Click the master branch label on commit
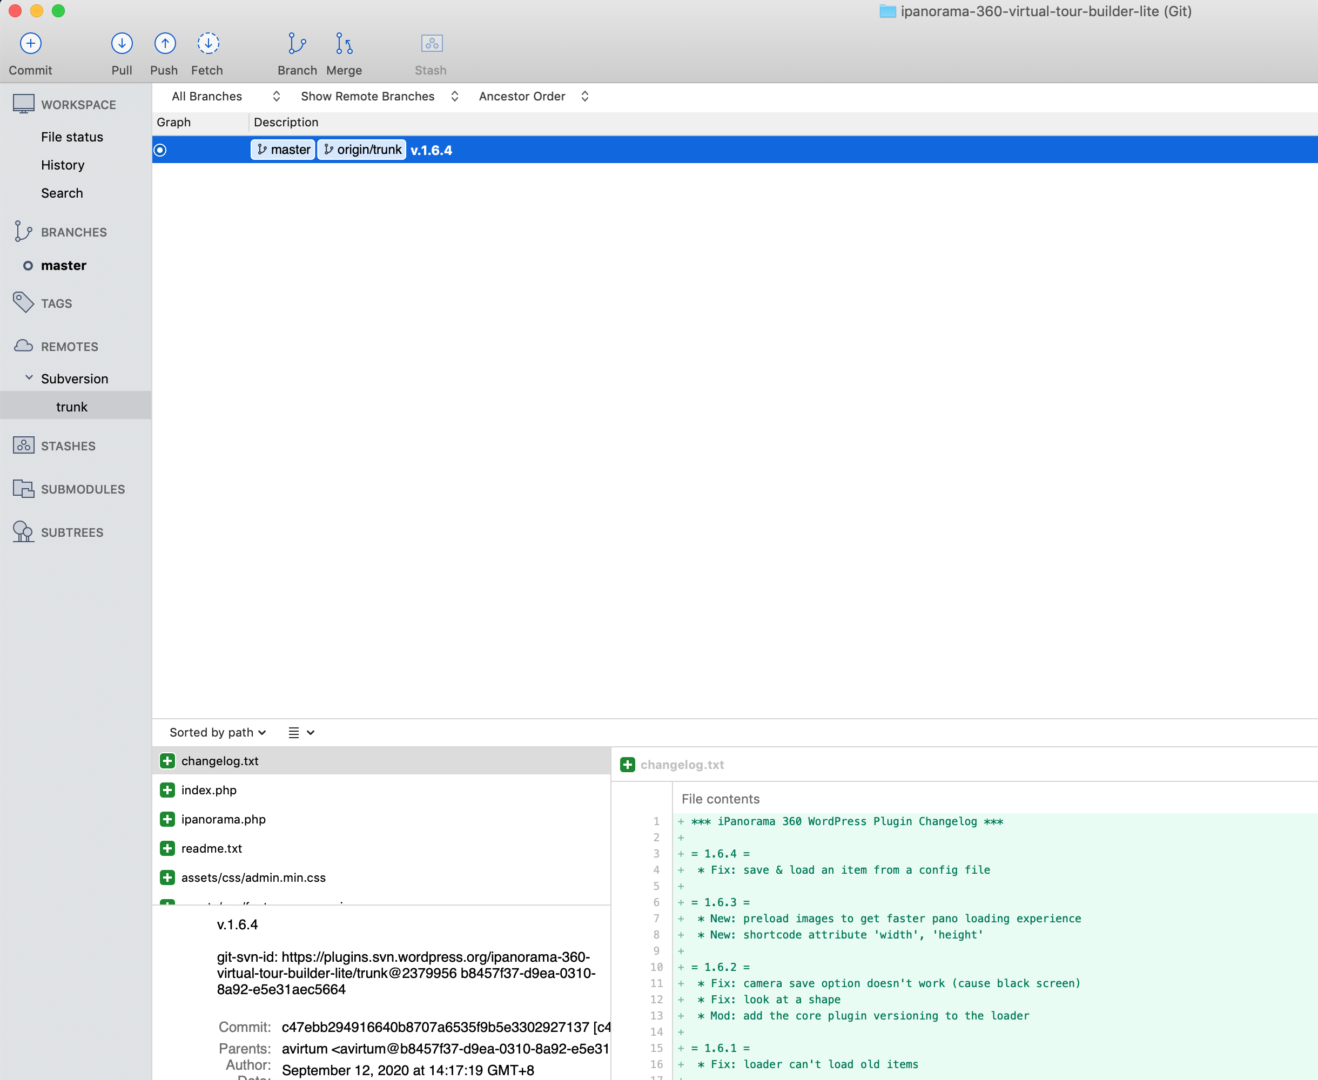This screenshot has height=1080, width=1318. pos(283,150)
